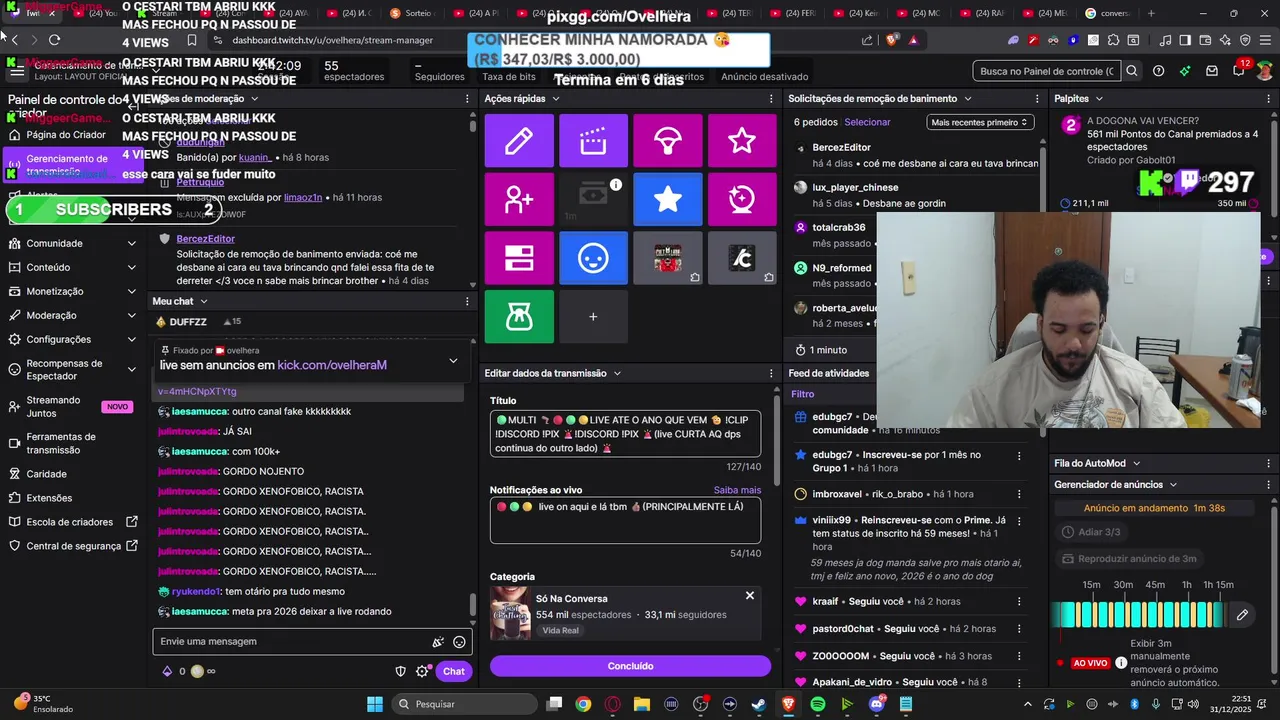Click the shield moderation icon below chat
1280x720 pixels.
click(401, 671)
